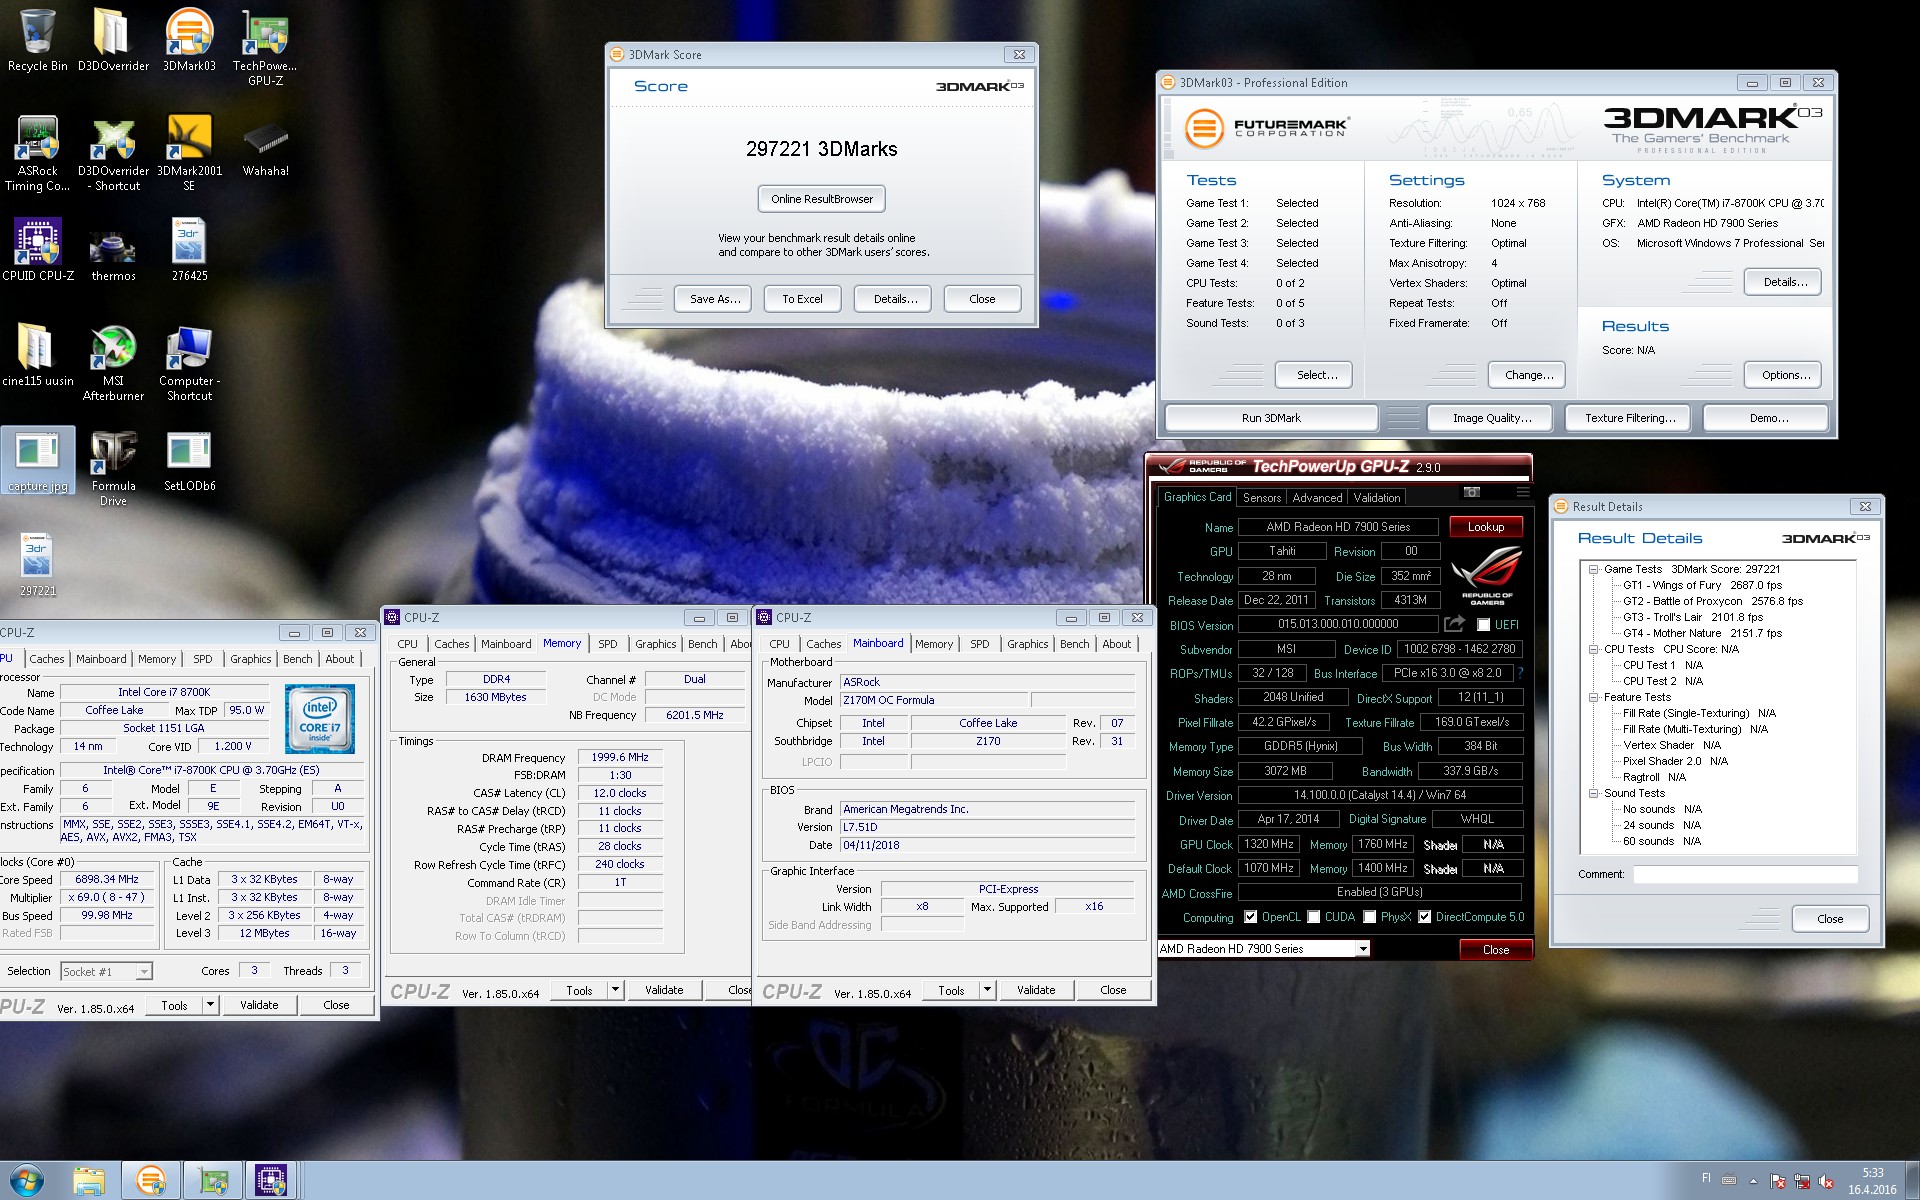Image resolution: width=1920 pixels, height=1200 pixels.
Task: Open Tools dropdown arrow in Mainboard CPU-Z window
Action: point(987,990)
